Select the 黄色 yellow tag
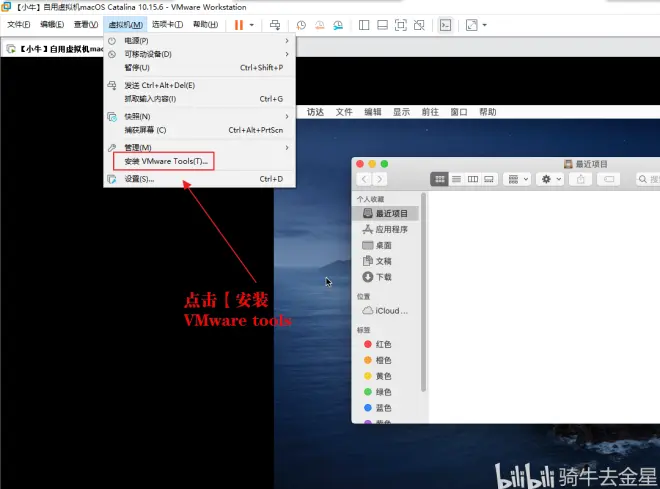The height and width of the screenshot is (489, 660). [386, 376]
